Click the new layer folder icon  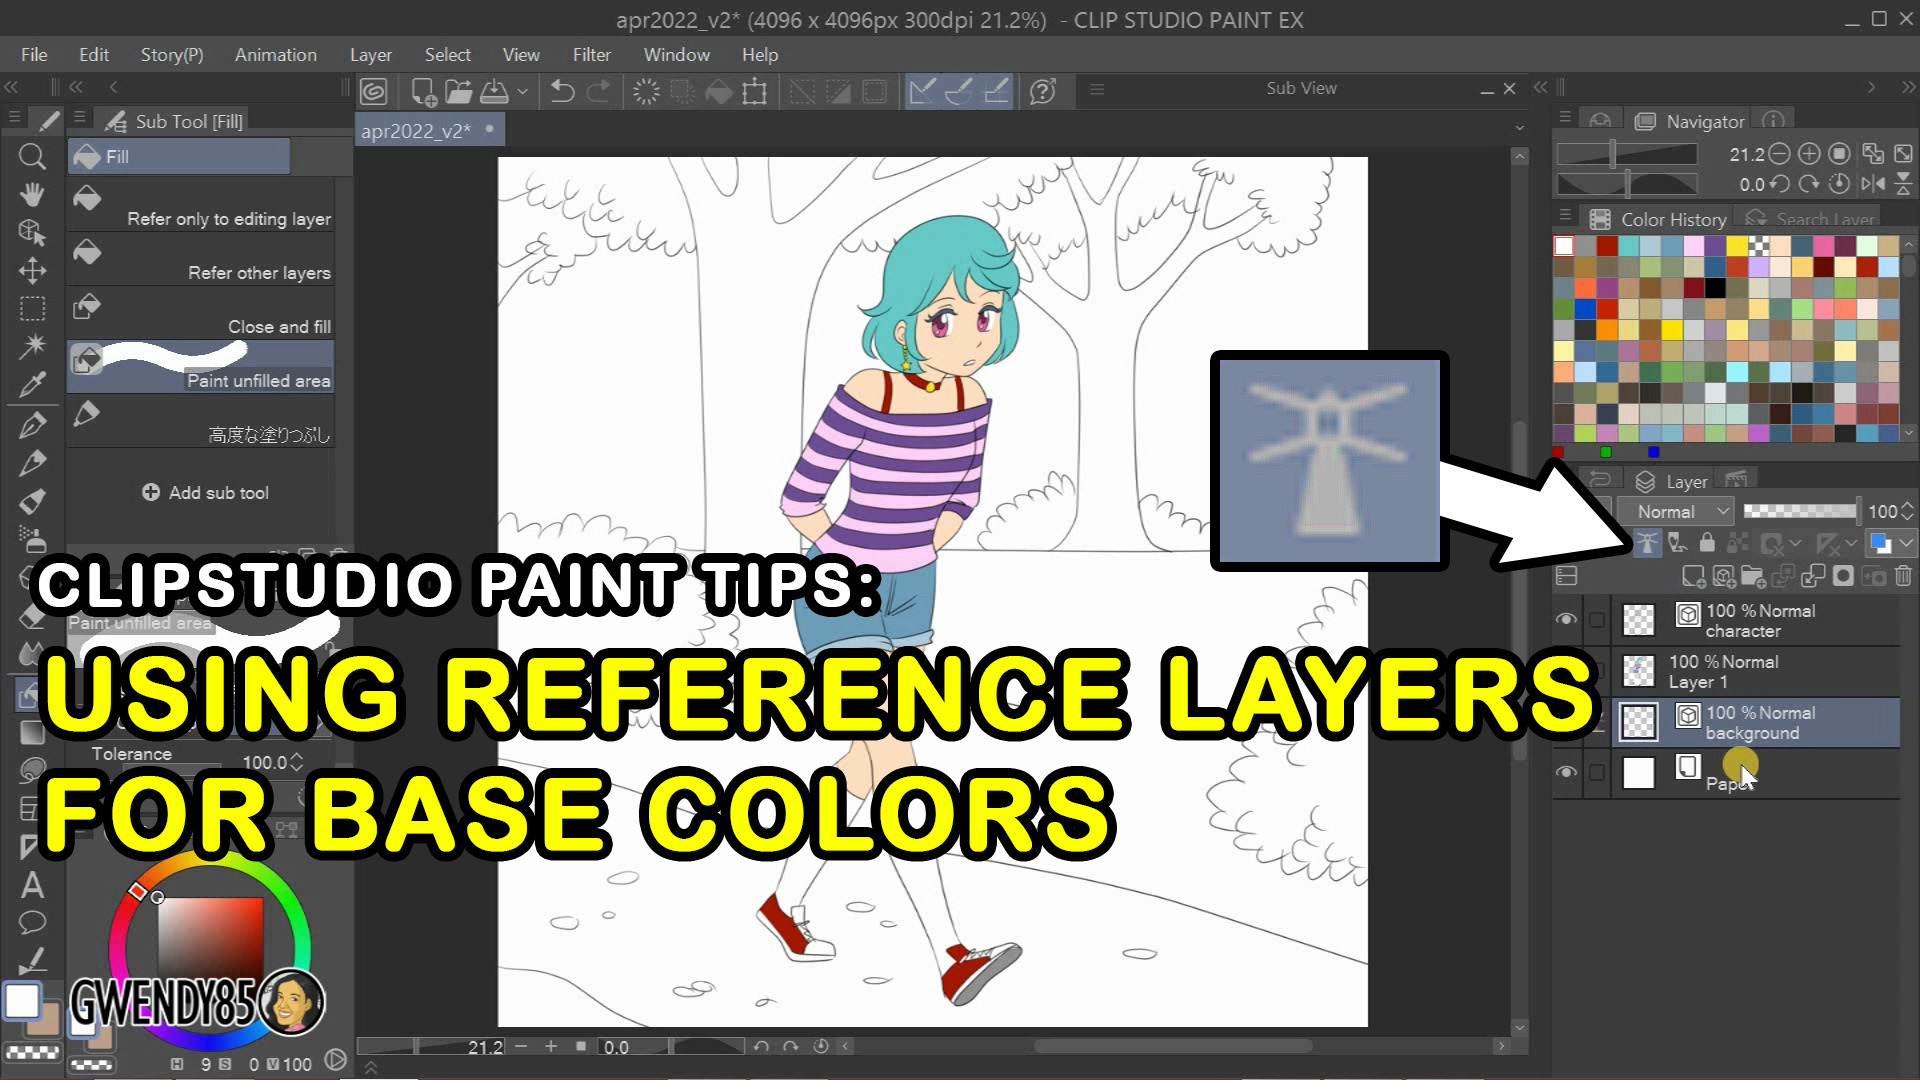tap(1752, 577)
